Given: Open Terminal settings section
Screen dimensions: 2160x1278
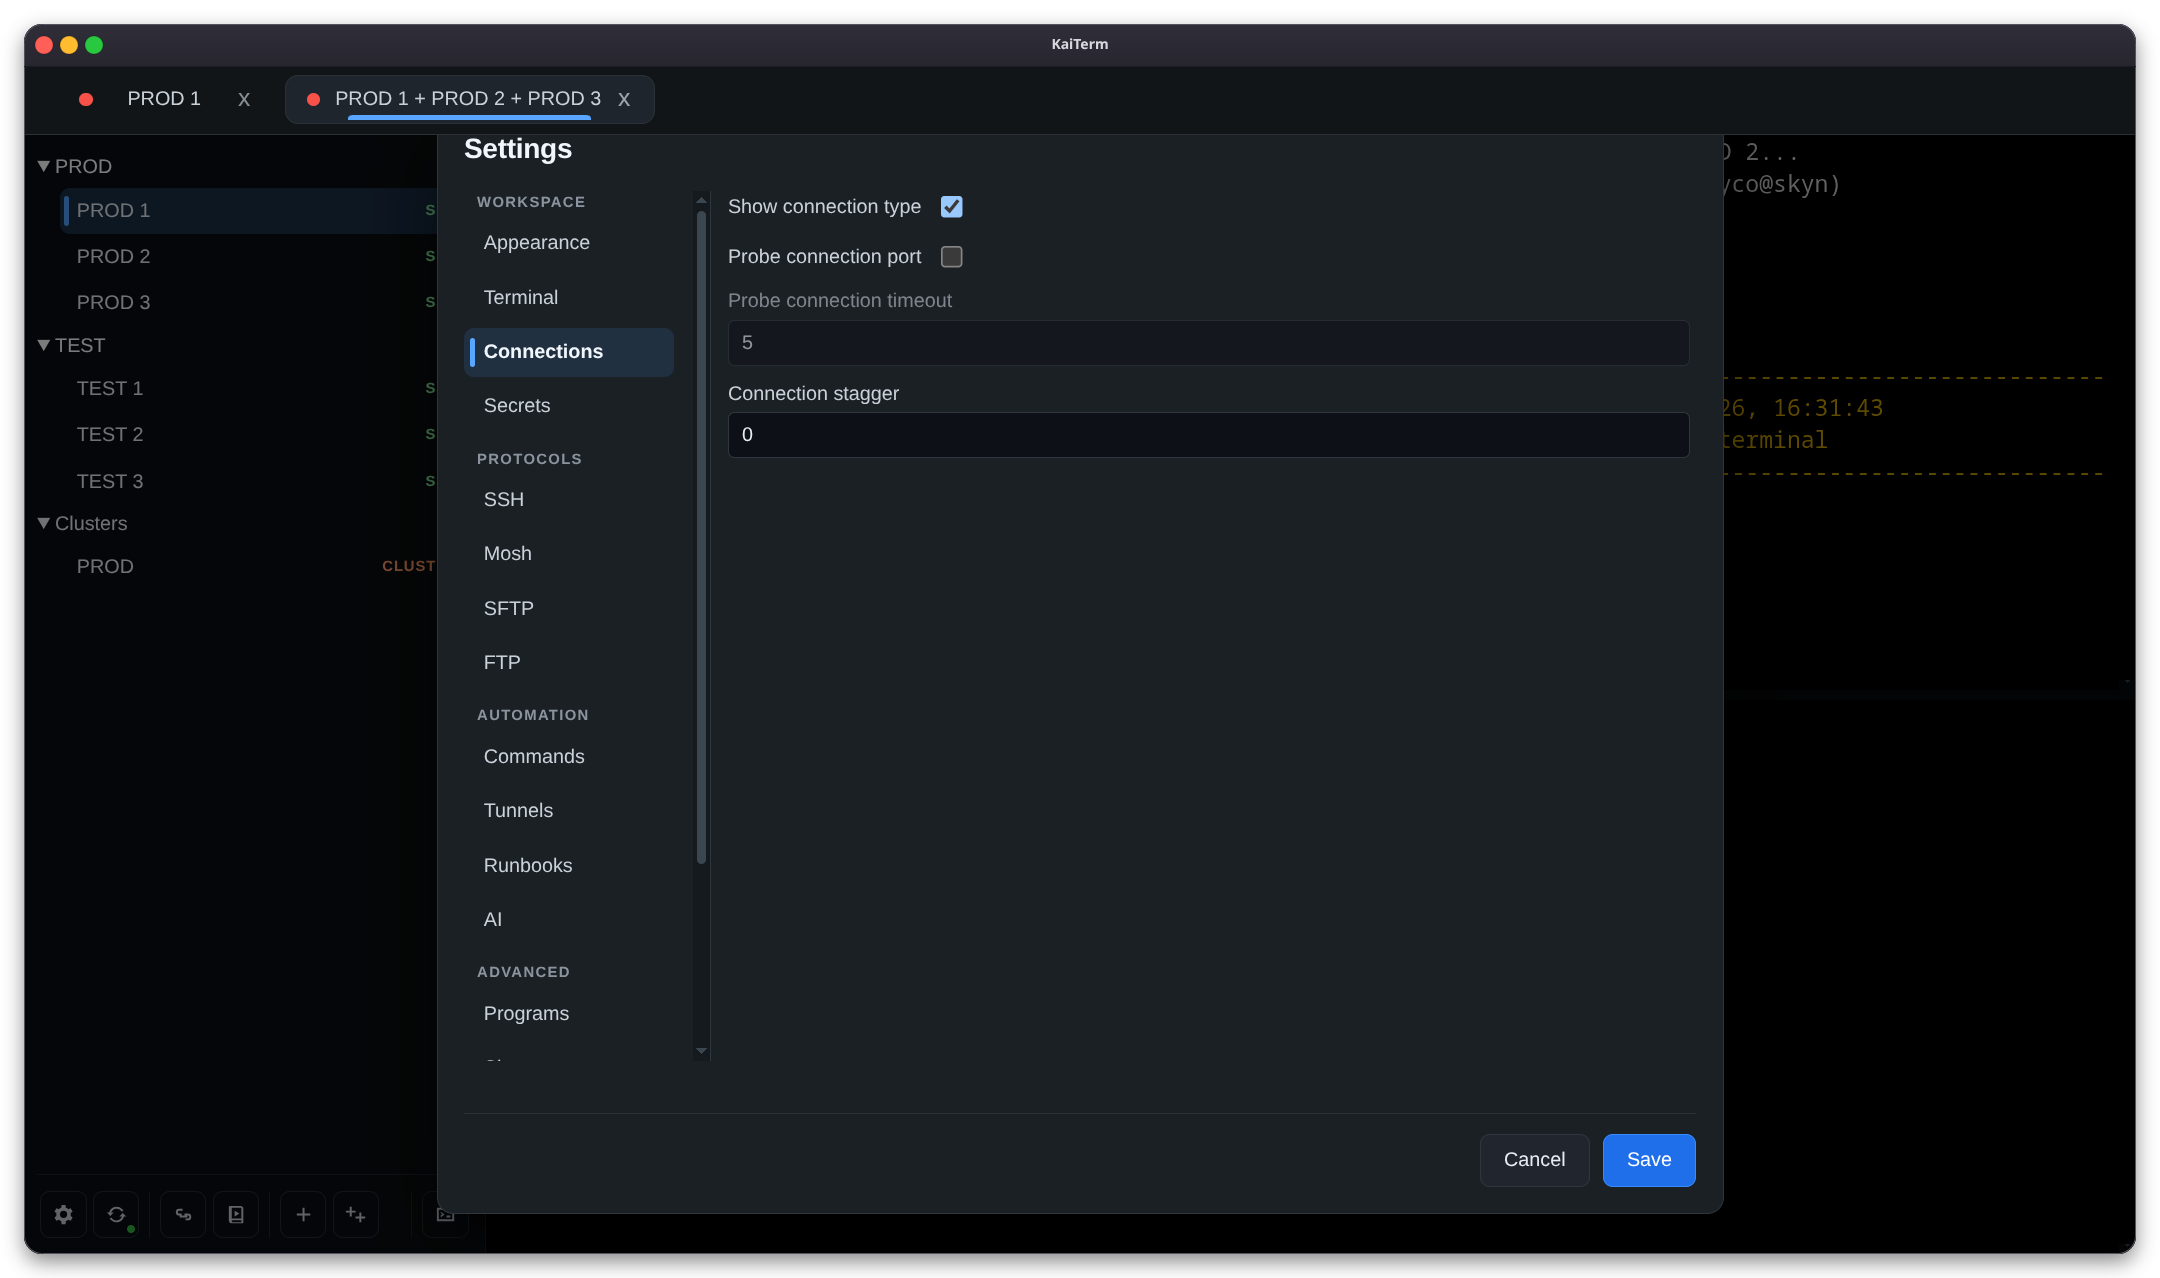Looking at the screenshot, I should (x=569, y=298).
